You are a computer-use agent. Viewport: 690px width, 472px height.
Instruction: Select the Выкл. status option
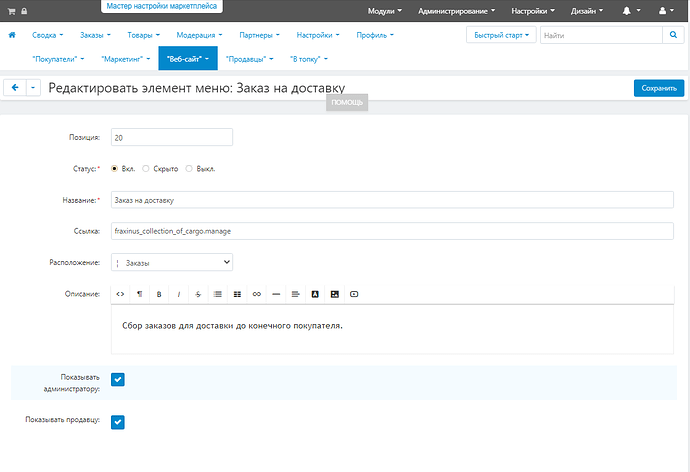click(x=189, y=168)
